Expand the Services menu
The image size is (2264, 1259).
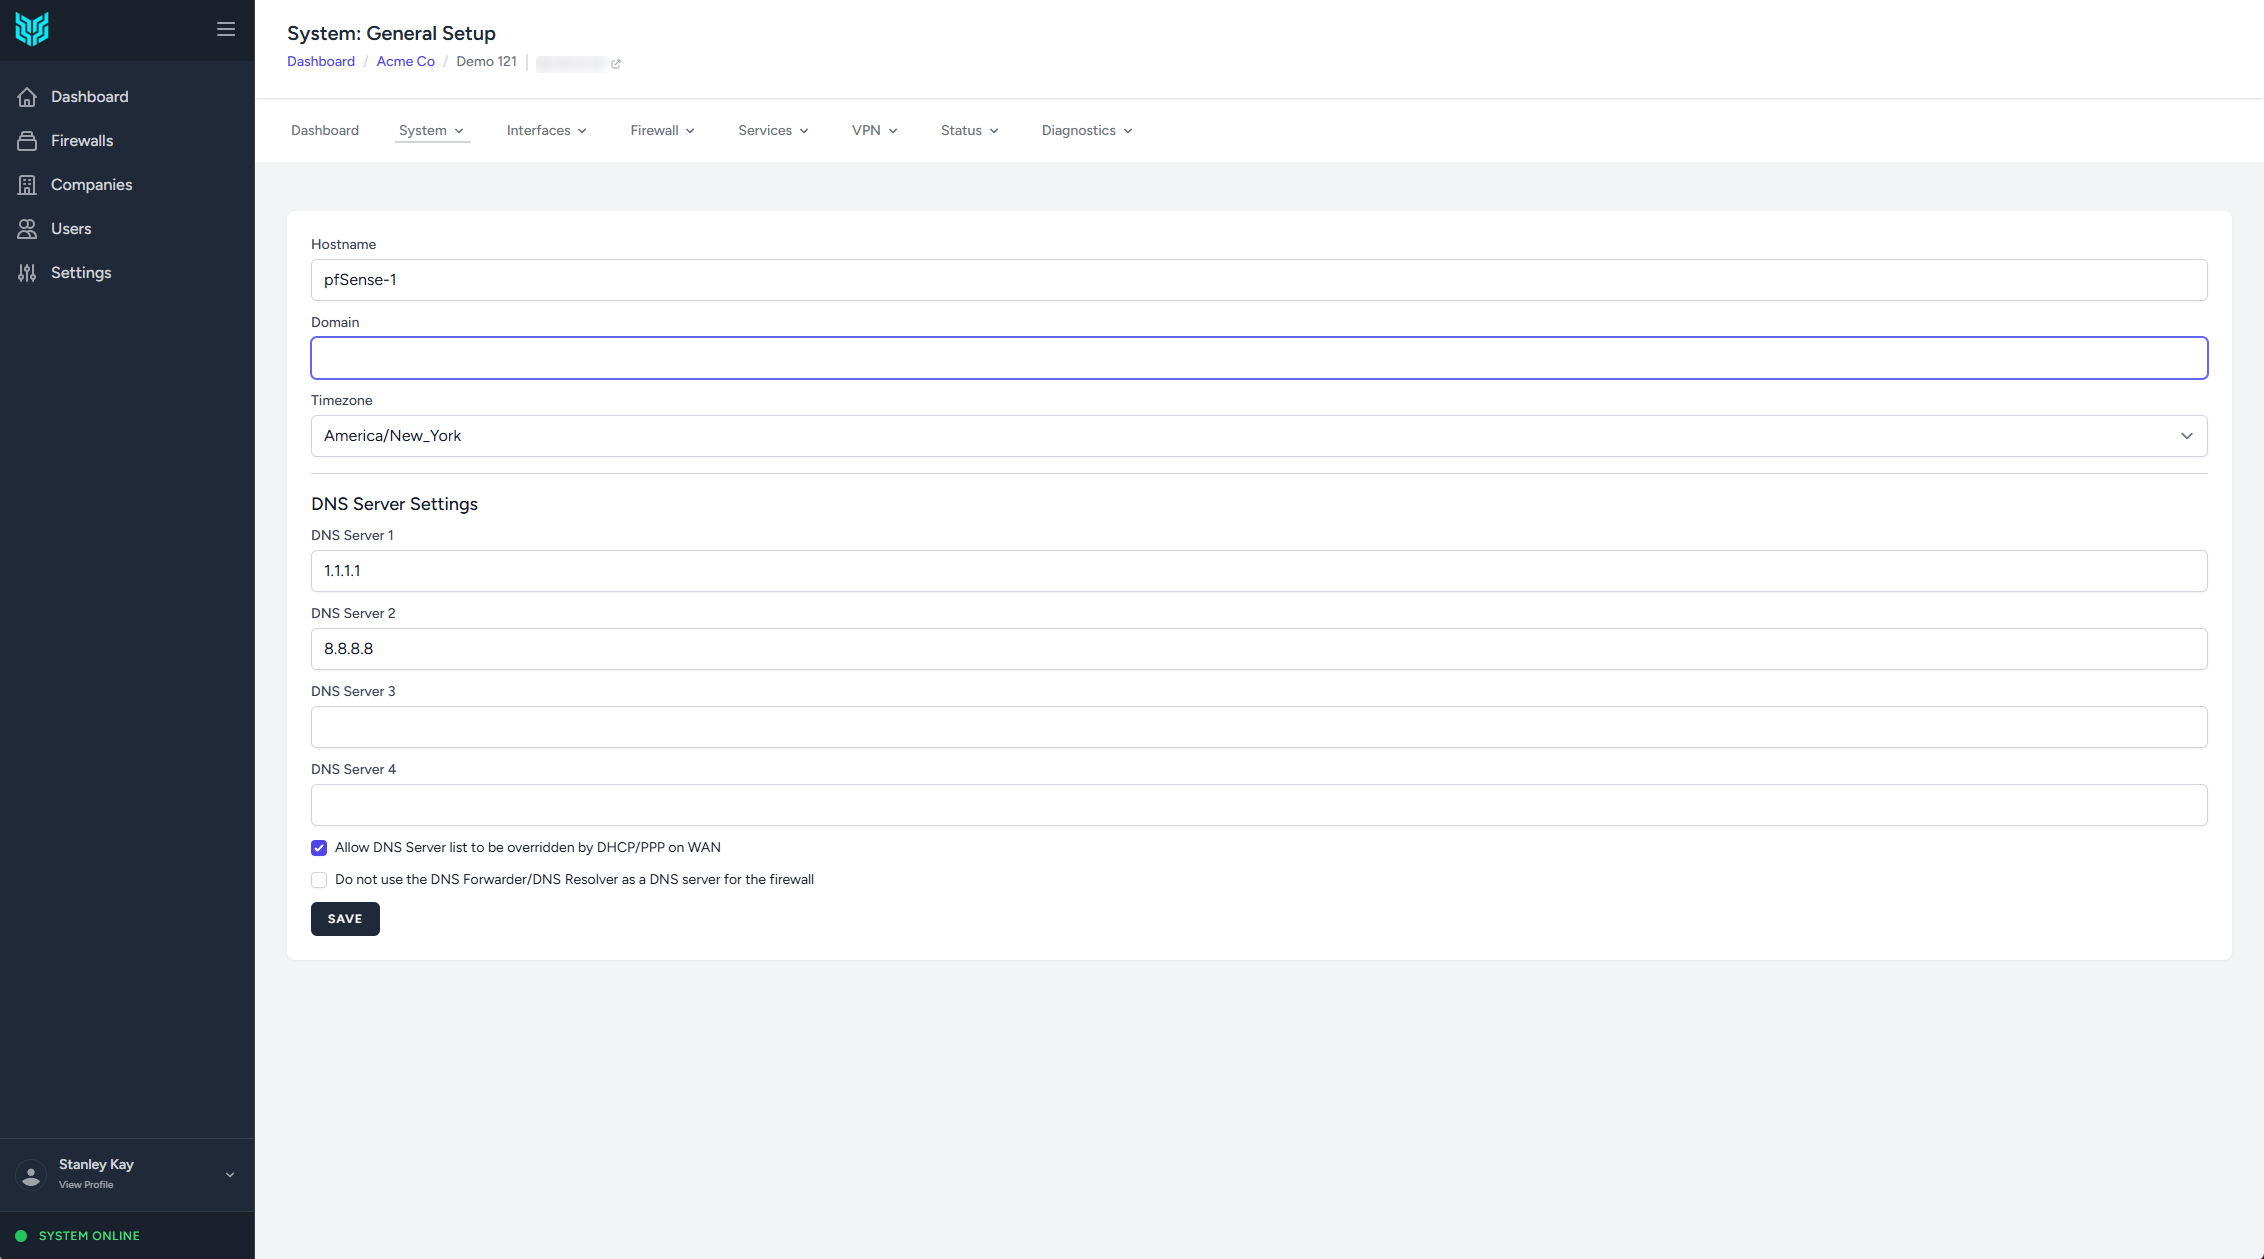[x=773, y=131]
